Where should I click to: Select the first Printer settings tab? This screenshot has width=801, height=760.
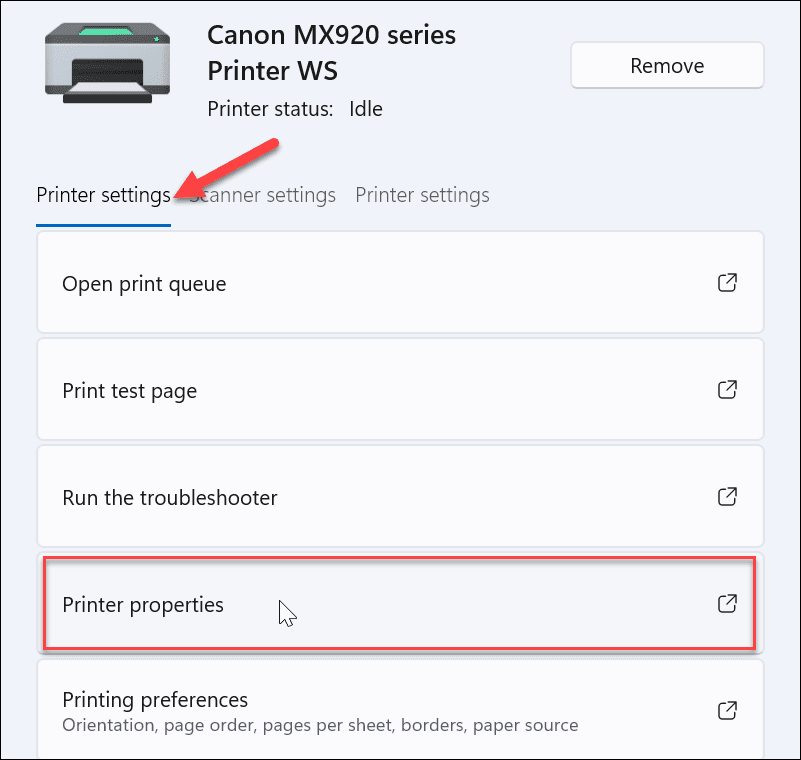point(103,195)
